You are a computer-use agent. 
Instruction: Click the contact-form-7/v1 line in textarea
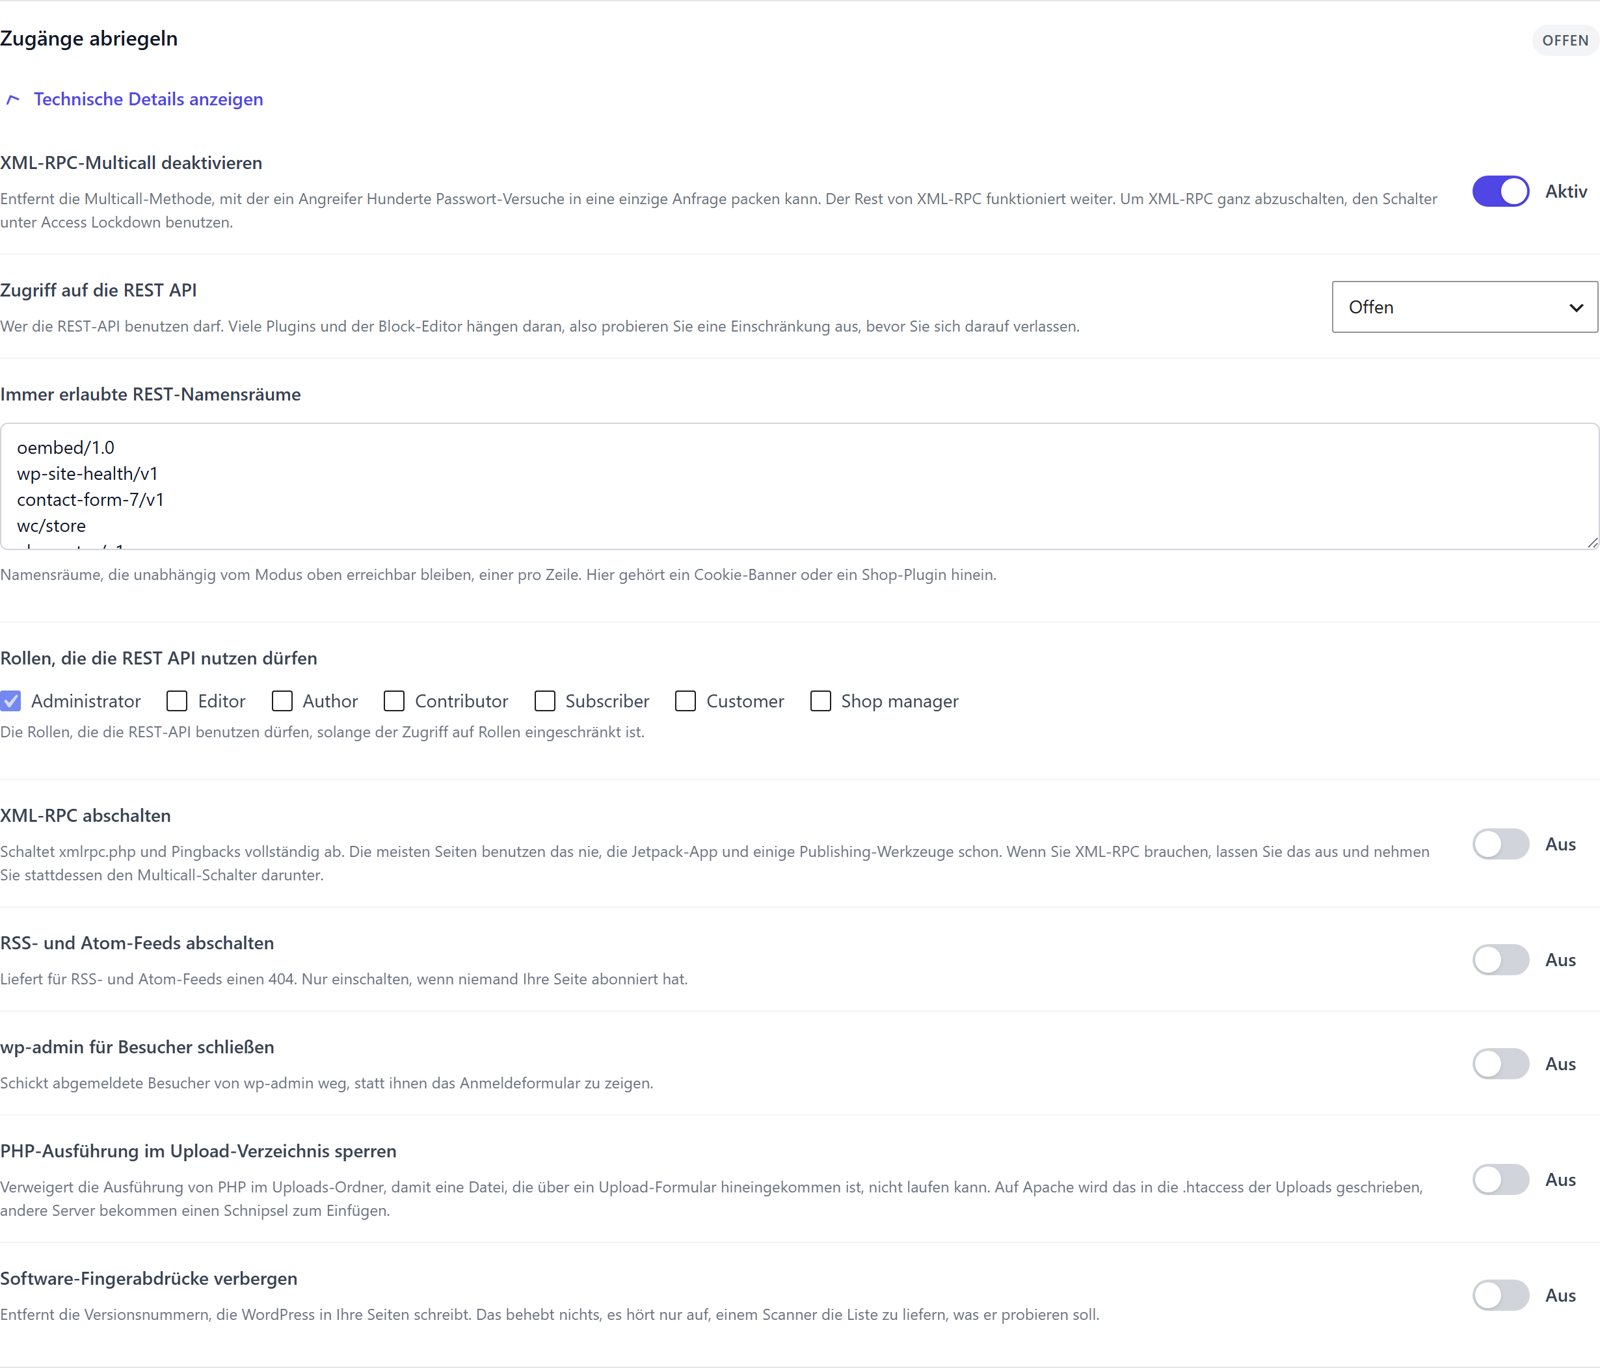tap(90, 499)
